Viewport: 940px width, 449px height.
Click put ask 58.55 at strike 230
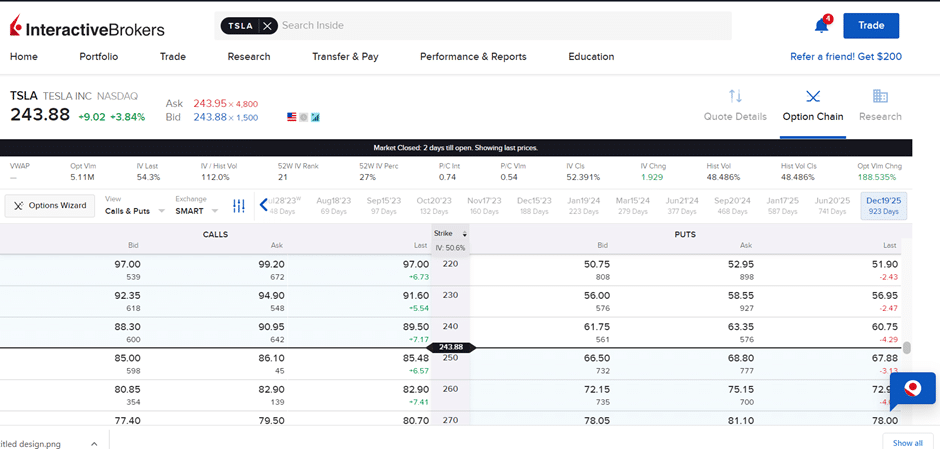(740, 296)
